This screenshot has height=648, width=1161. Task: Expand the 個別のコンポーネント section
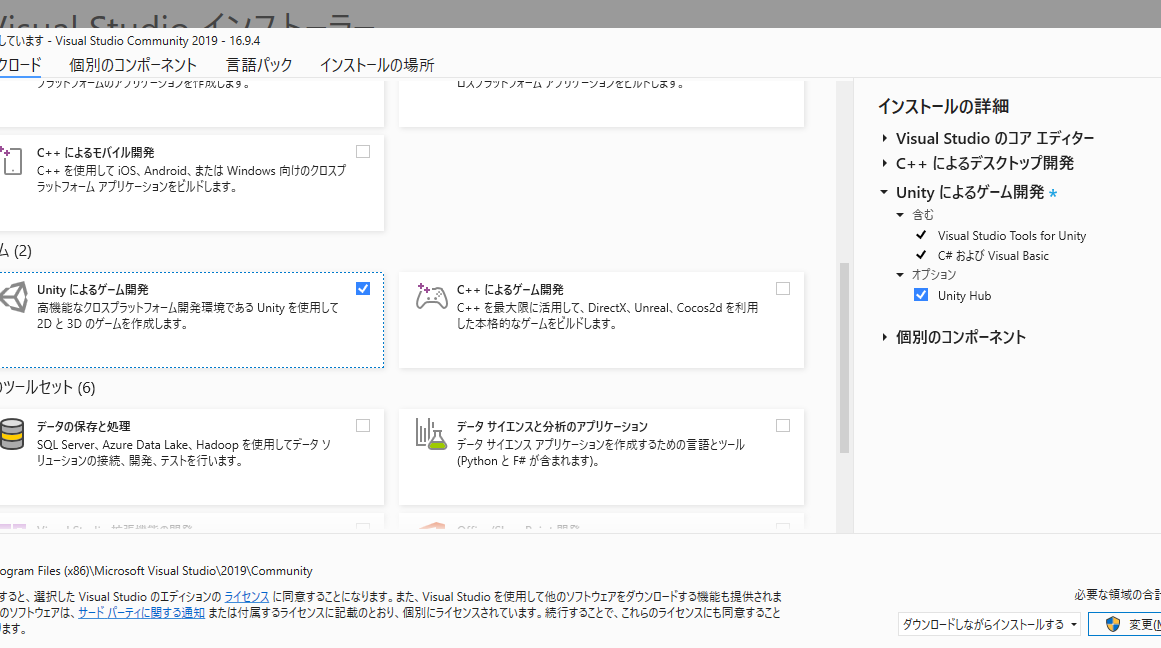883,337
